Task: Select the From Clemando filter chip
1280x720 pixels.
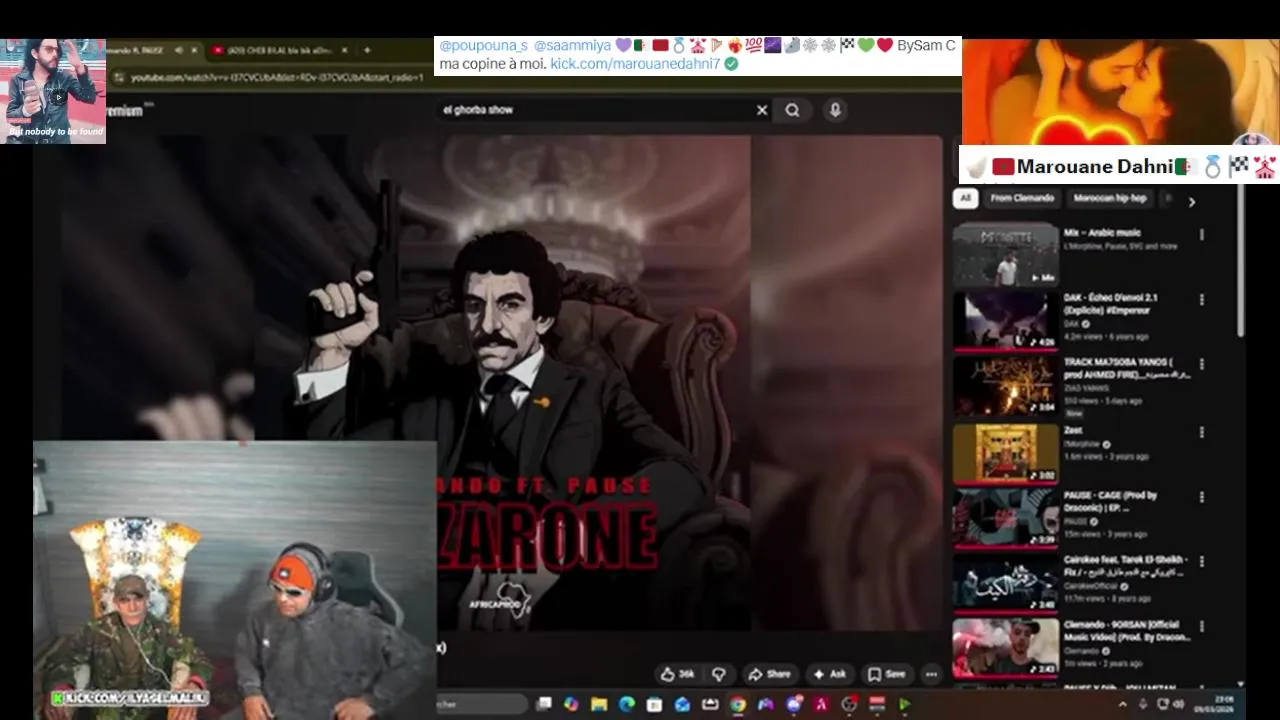Action: [1022, 198]
